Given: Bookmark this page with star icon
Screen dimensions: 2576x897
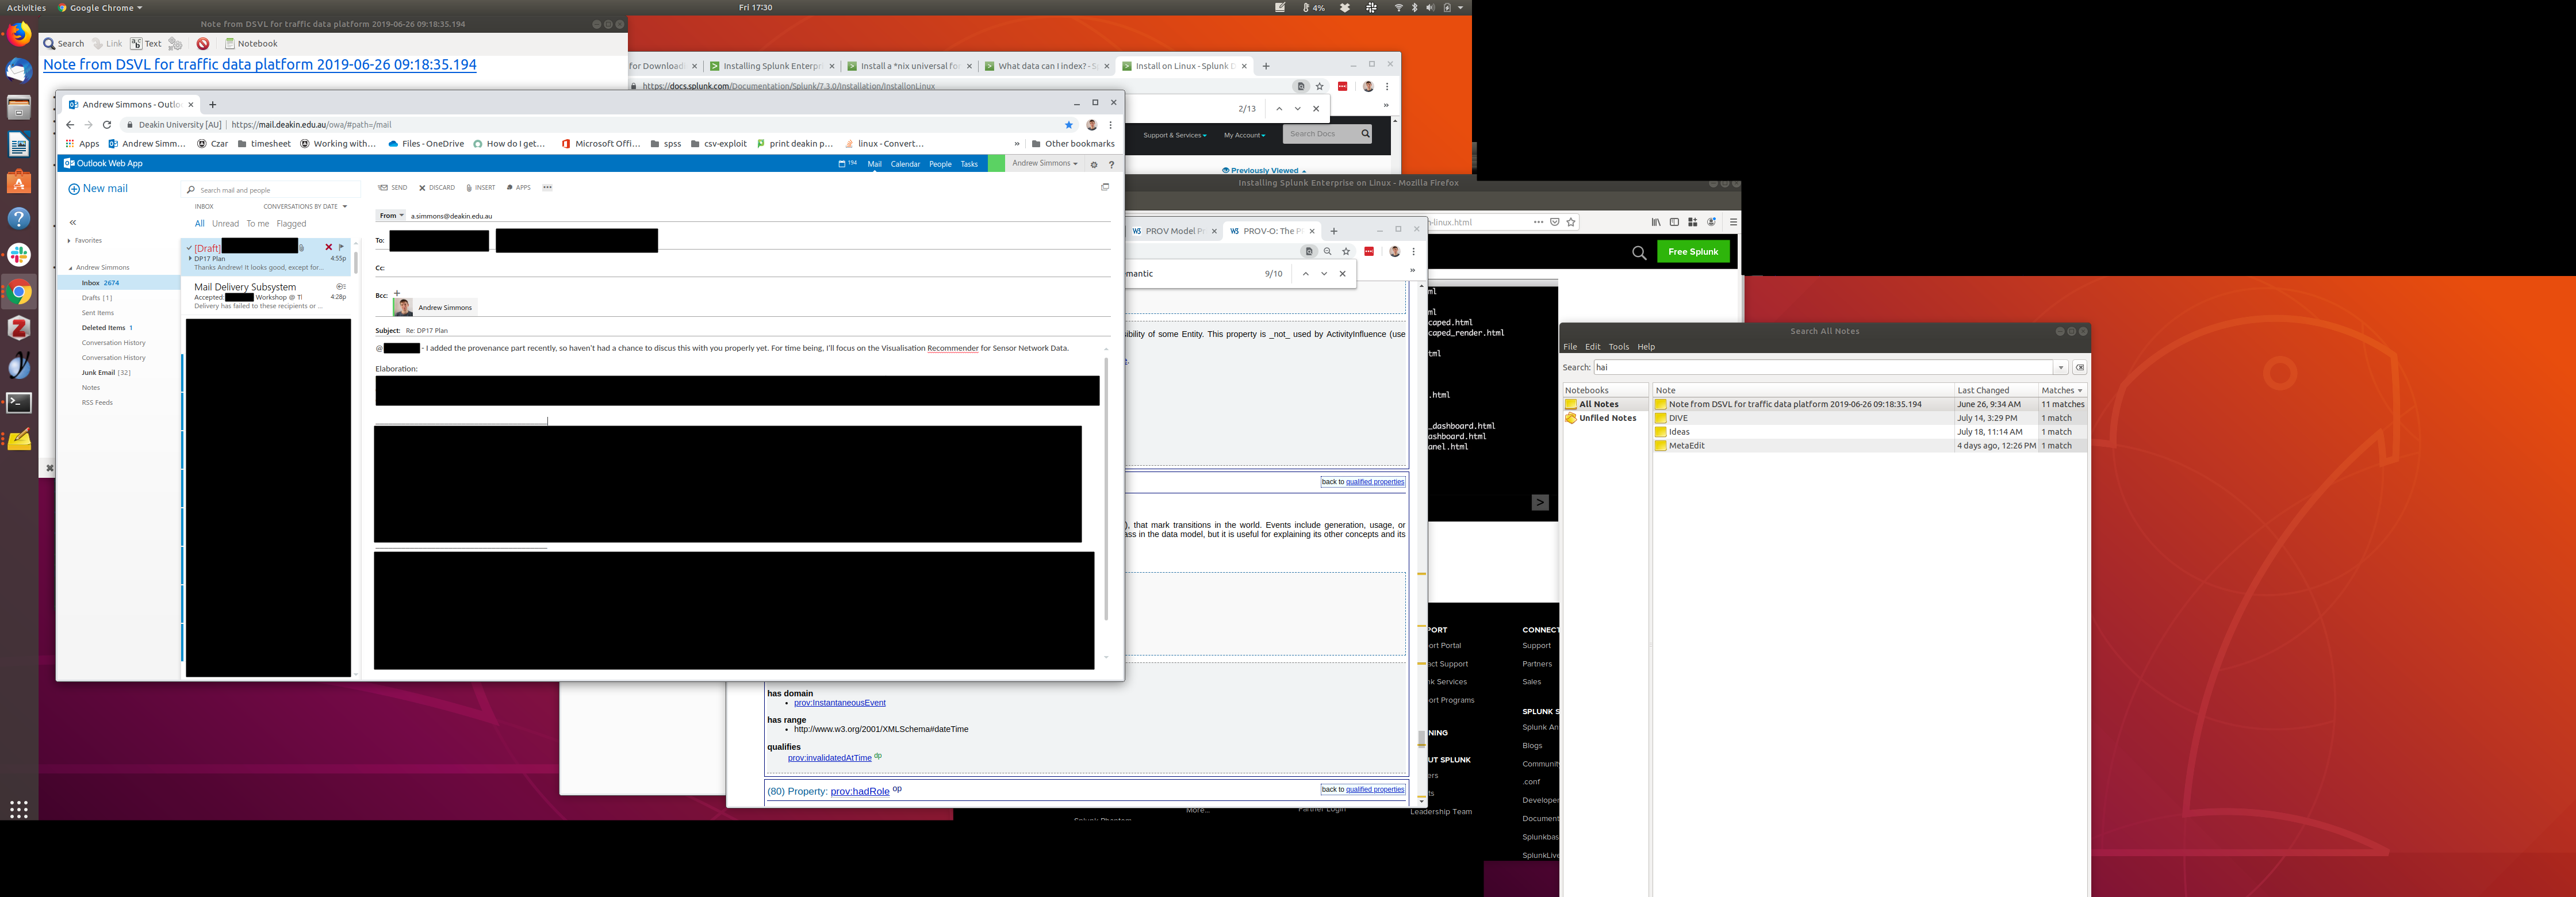Looking at the screenshot, I should coord(1068,125).
